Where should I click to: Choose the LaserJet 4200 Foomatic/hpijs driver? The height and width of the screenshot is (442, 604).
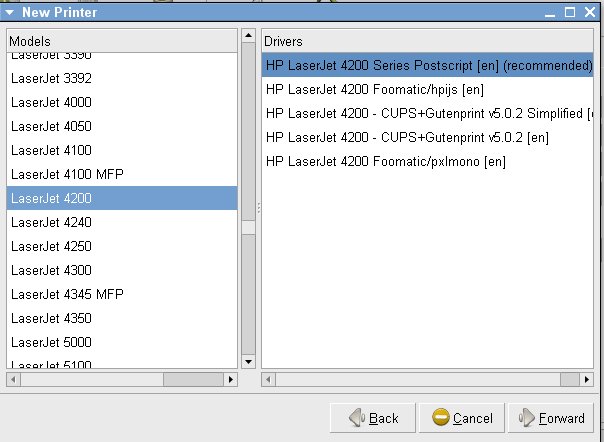click(427, 89)
